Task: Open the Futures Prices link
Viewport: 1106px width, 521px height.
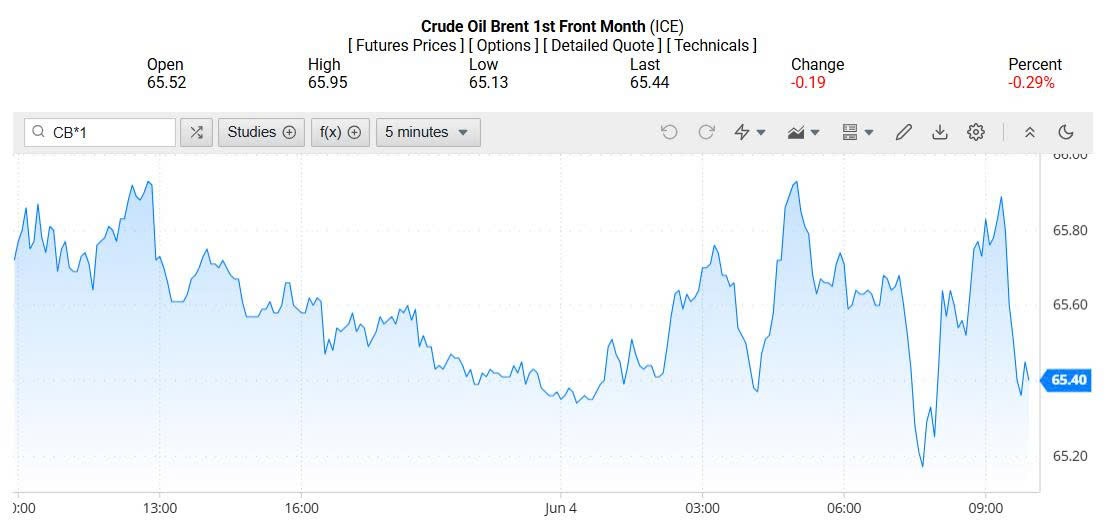Action: point(406,45)
